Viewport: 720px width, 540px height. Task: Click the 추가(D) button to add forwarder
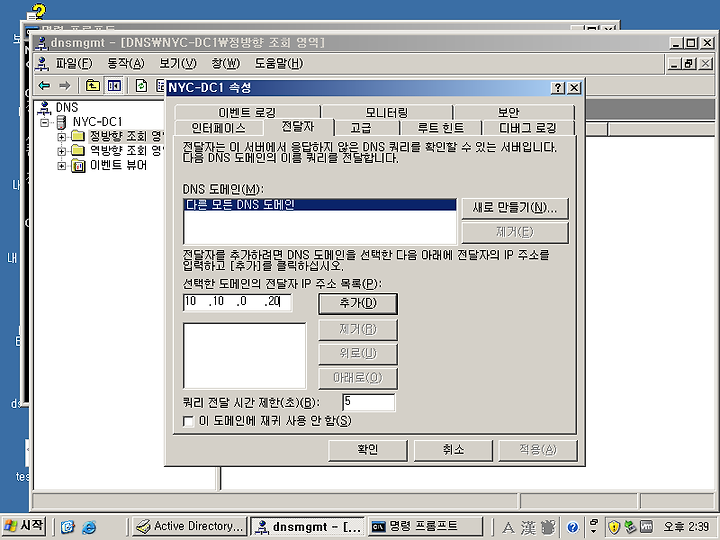pyautogui.click(x=358, y=304)
